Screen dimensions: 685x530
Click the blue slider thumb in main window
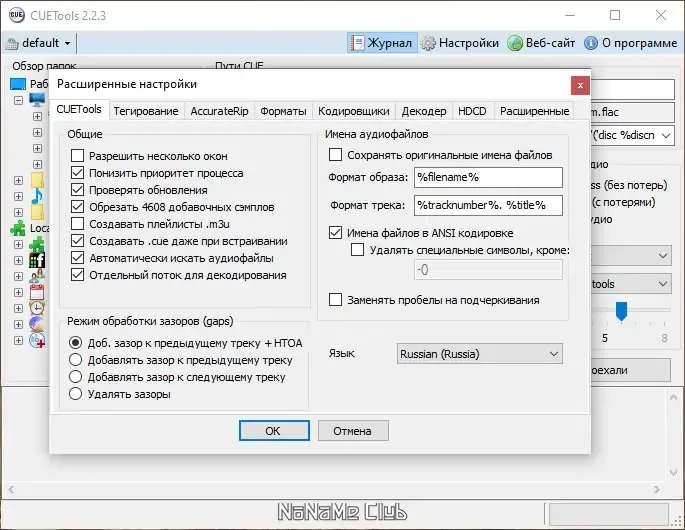pyautogui.click(x=621, y=311)
